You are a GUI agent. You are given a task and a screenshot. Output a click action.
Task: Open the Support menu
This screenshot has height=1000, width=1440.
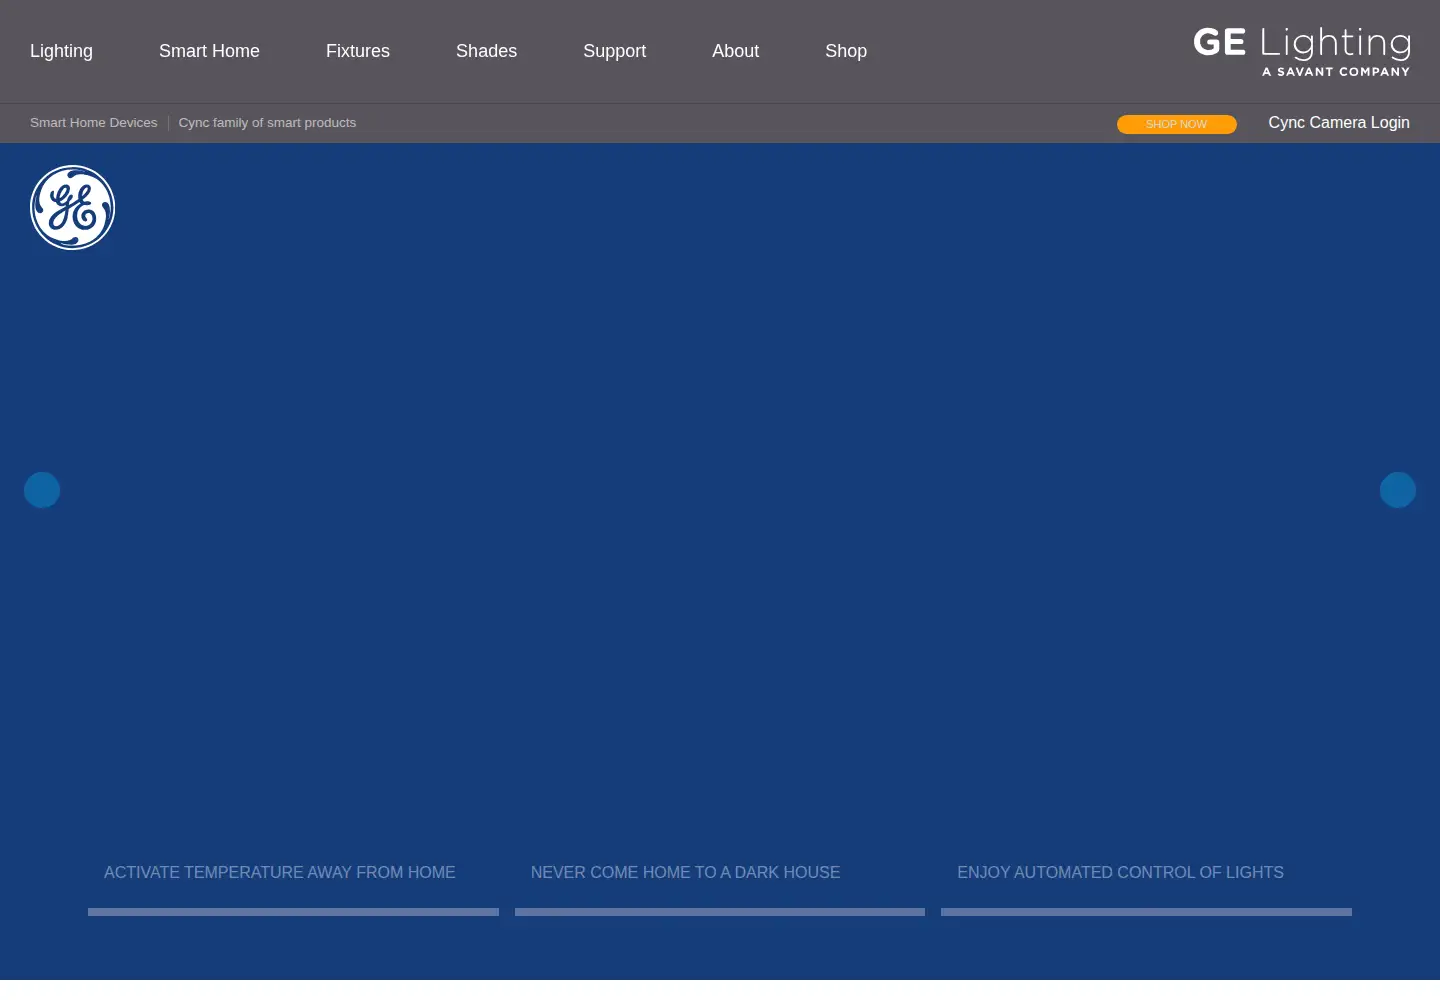point(614,51)
